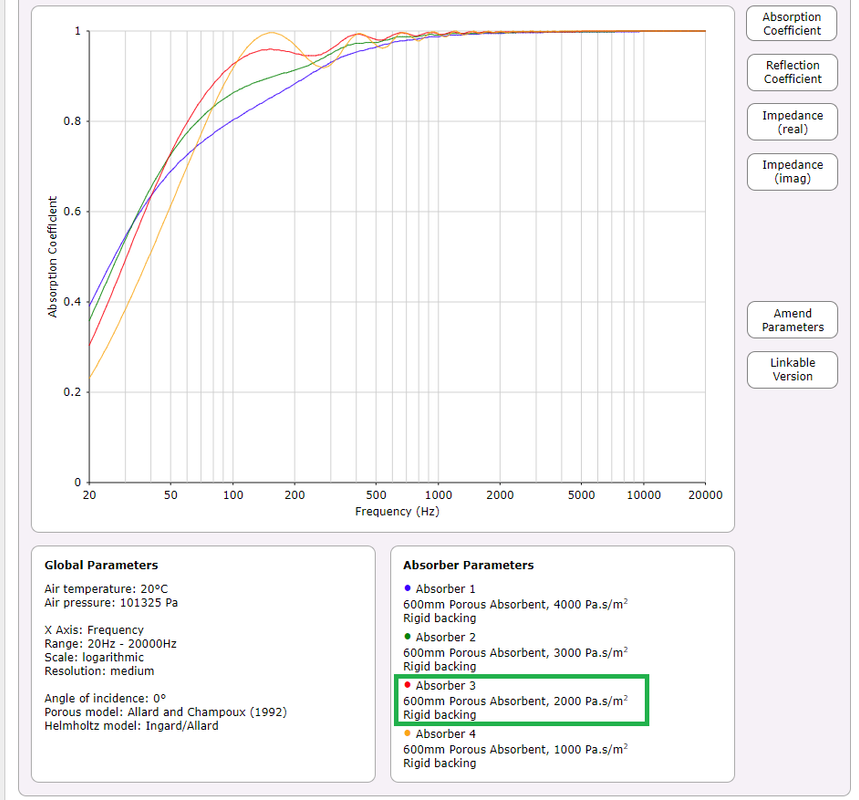Click the 'Frequency (Hz)' axis title
The image size is (859, 800).
coord(397,511)
